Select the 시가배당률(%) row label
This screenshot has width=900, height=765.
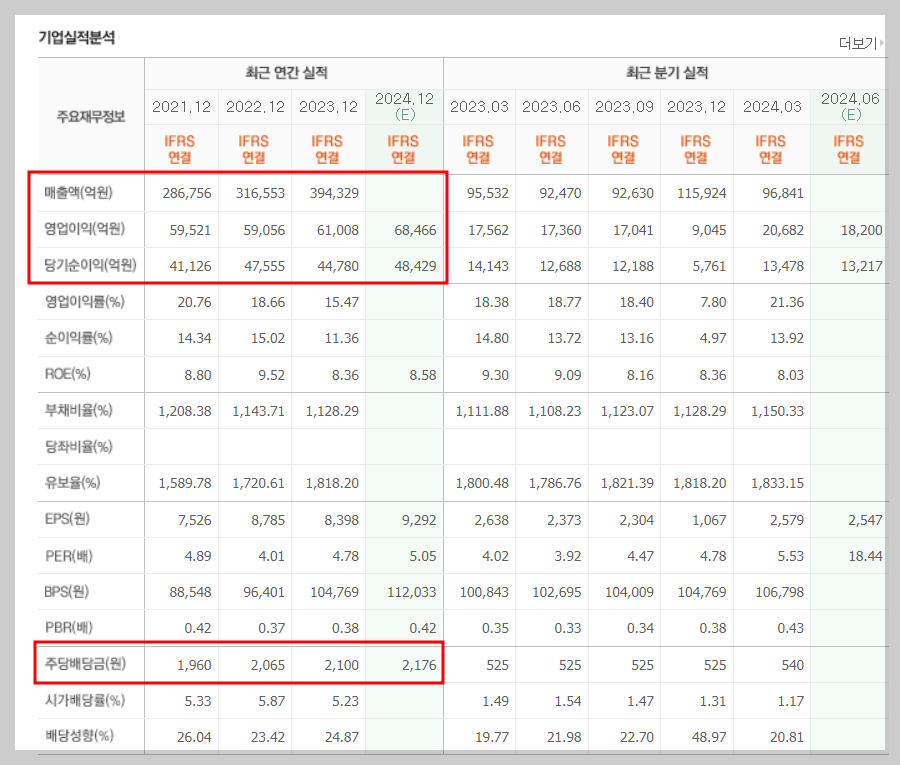84,700
